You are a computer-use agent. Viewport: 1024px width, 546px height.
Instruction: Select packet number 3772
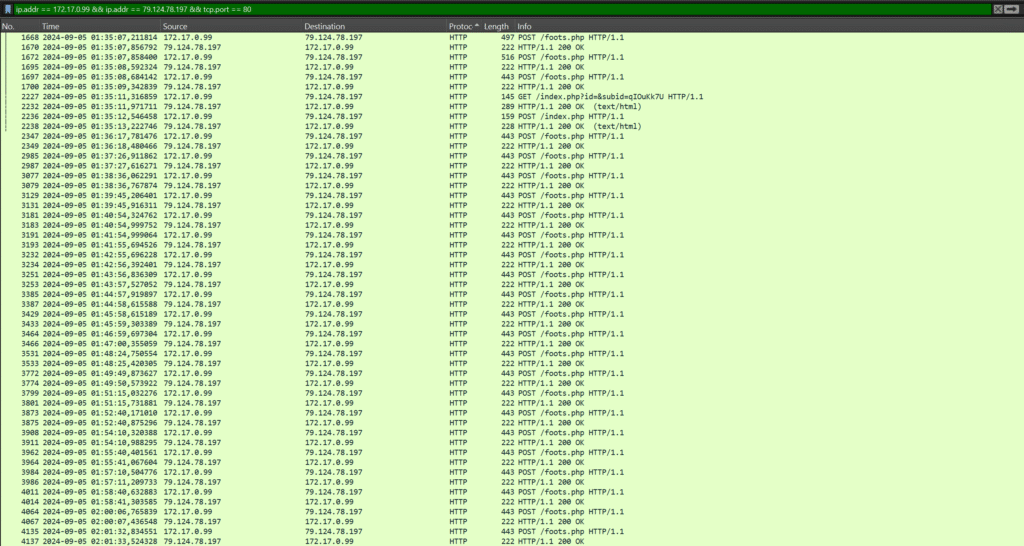[512, 374]
